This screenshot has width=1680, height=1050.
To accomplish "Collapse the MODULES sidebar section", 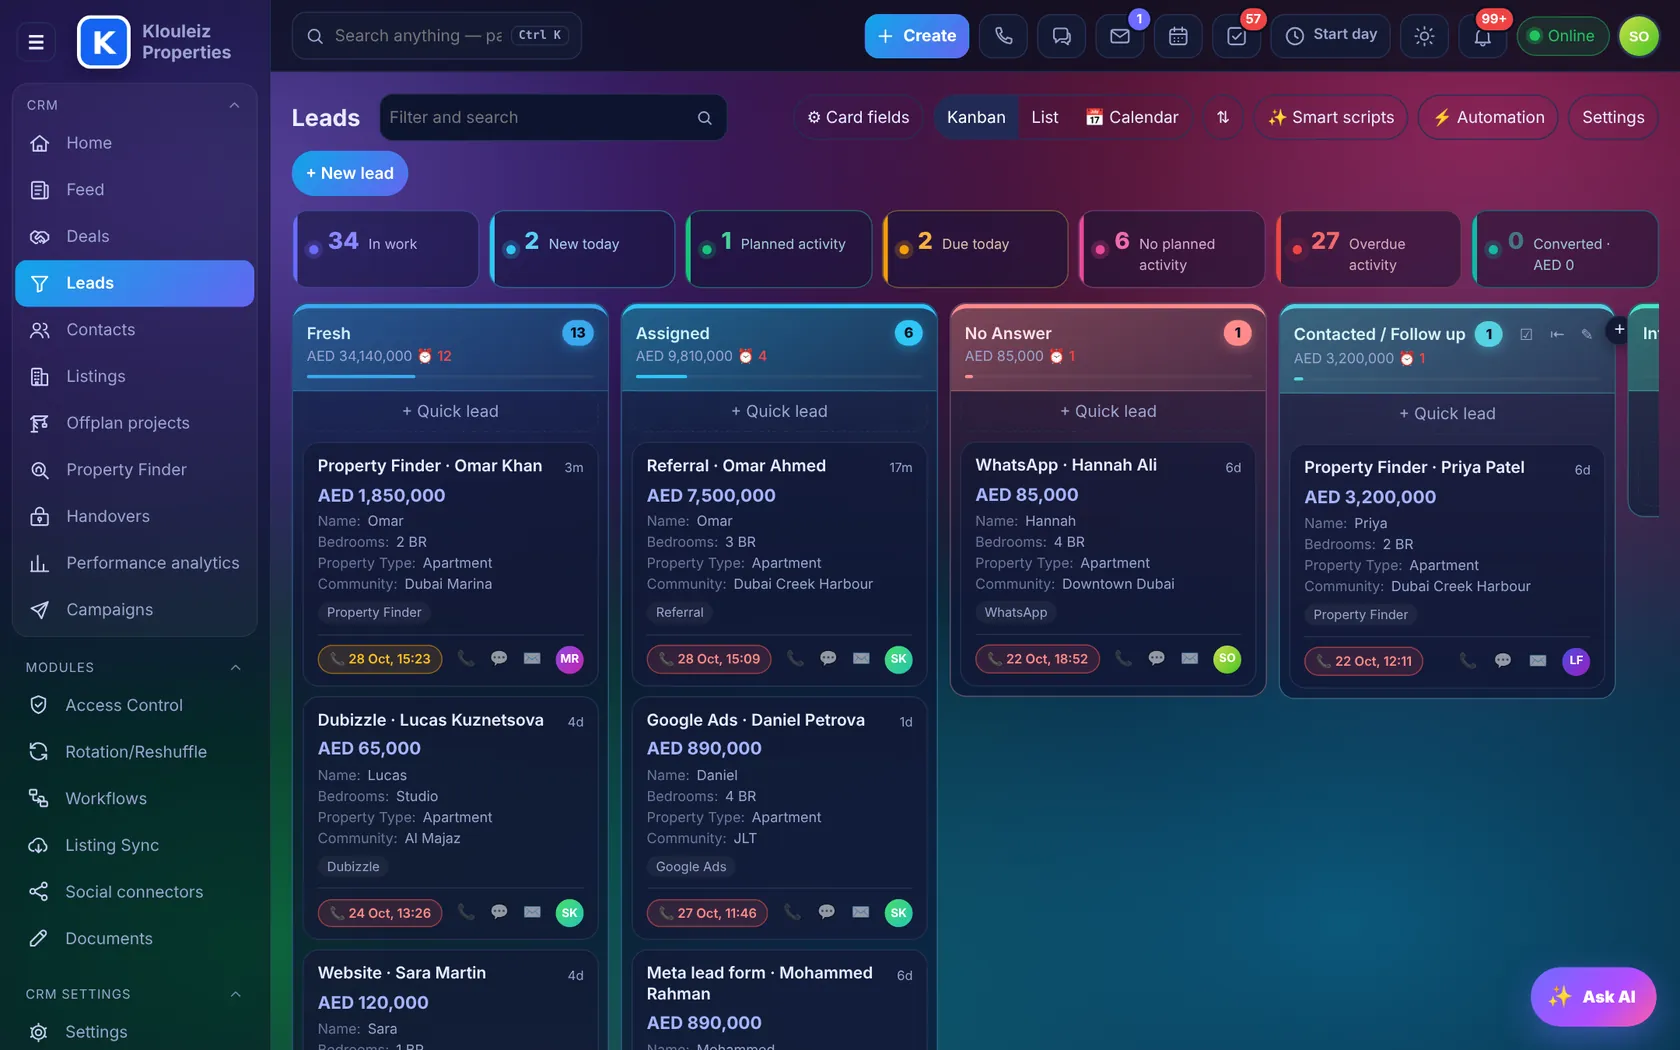I will tap(235, 667).
